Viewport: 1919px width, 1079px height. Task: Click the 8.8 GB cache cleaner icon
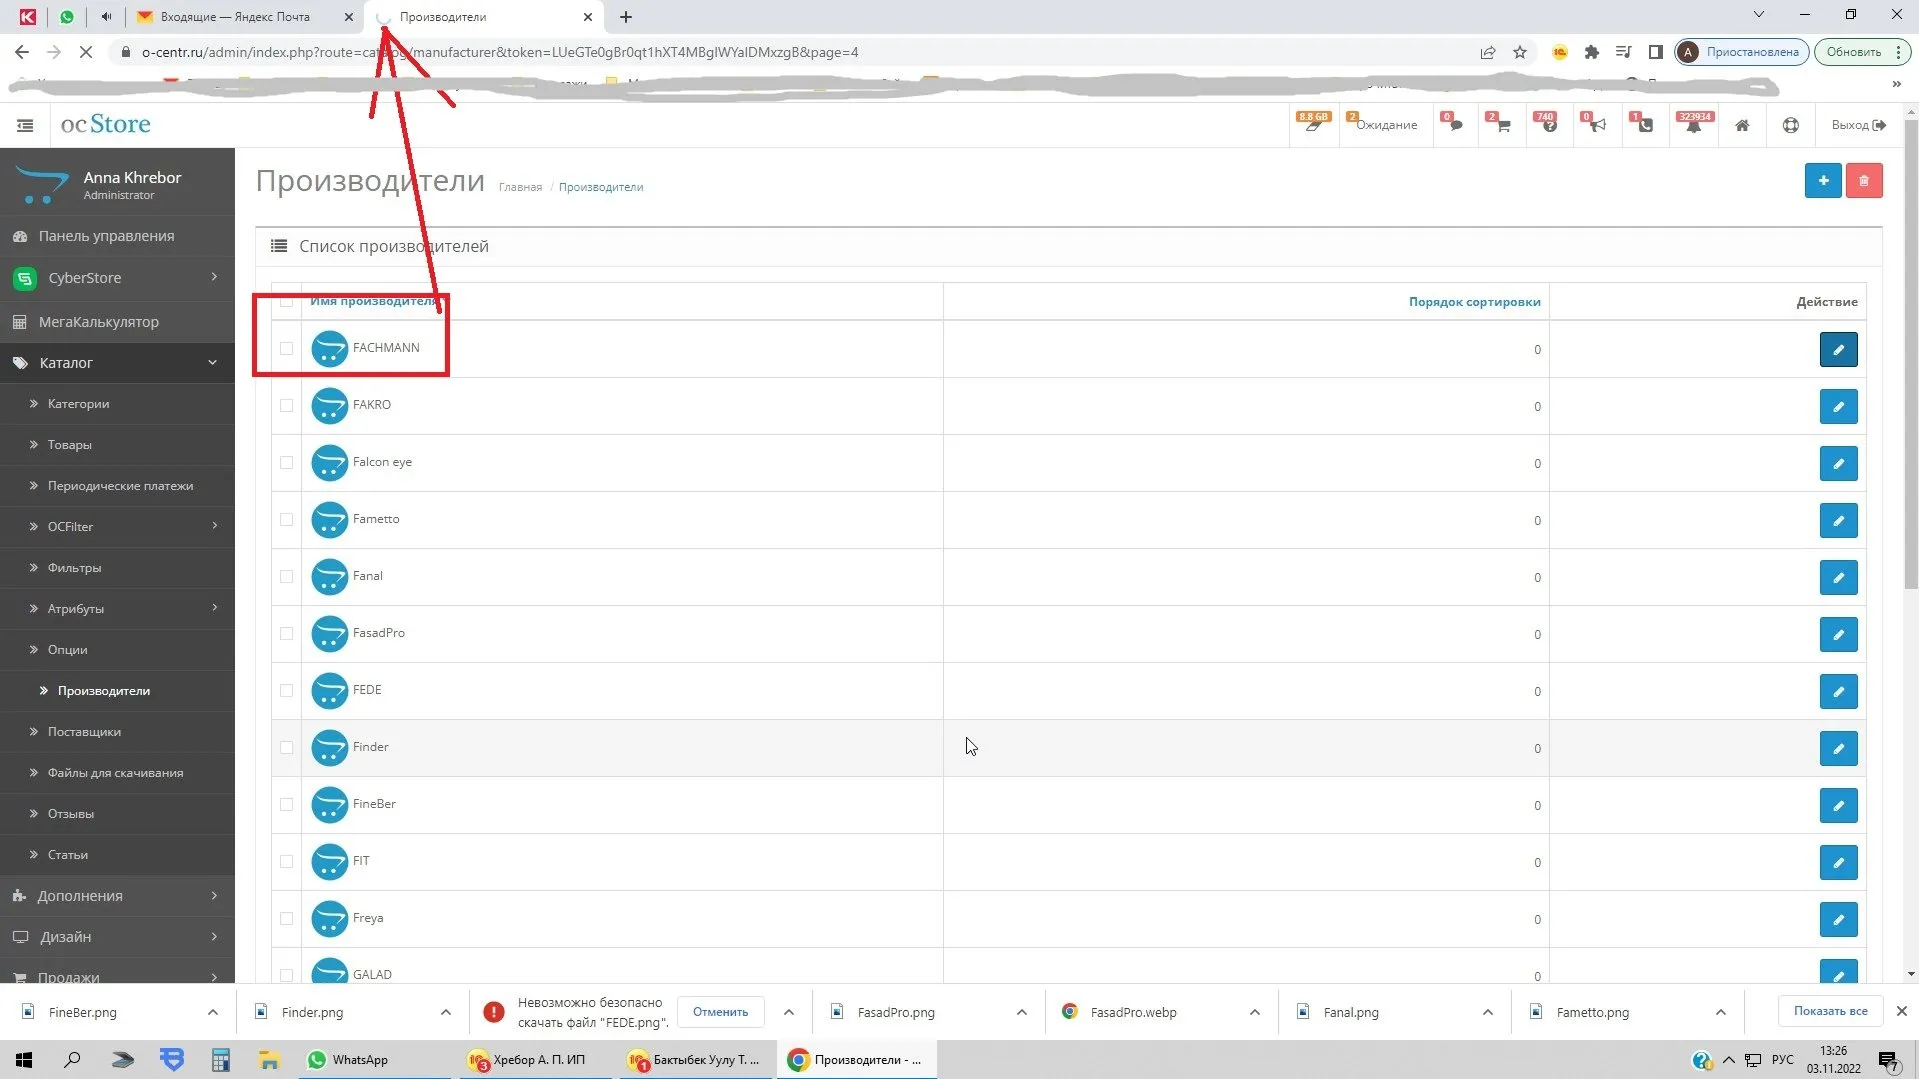pos(1314,124)
